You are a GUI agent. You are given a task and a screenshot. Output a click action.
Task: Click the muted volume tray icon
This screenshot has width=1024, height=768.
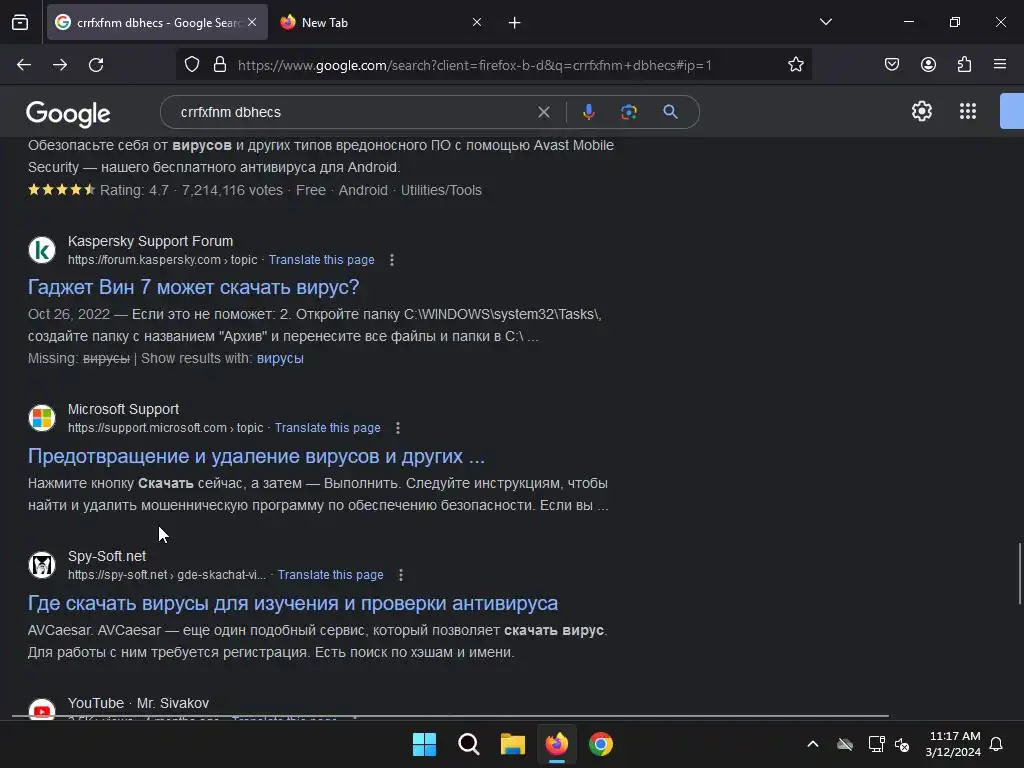pyautogui.click(x=902, y=744)
